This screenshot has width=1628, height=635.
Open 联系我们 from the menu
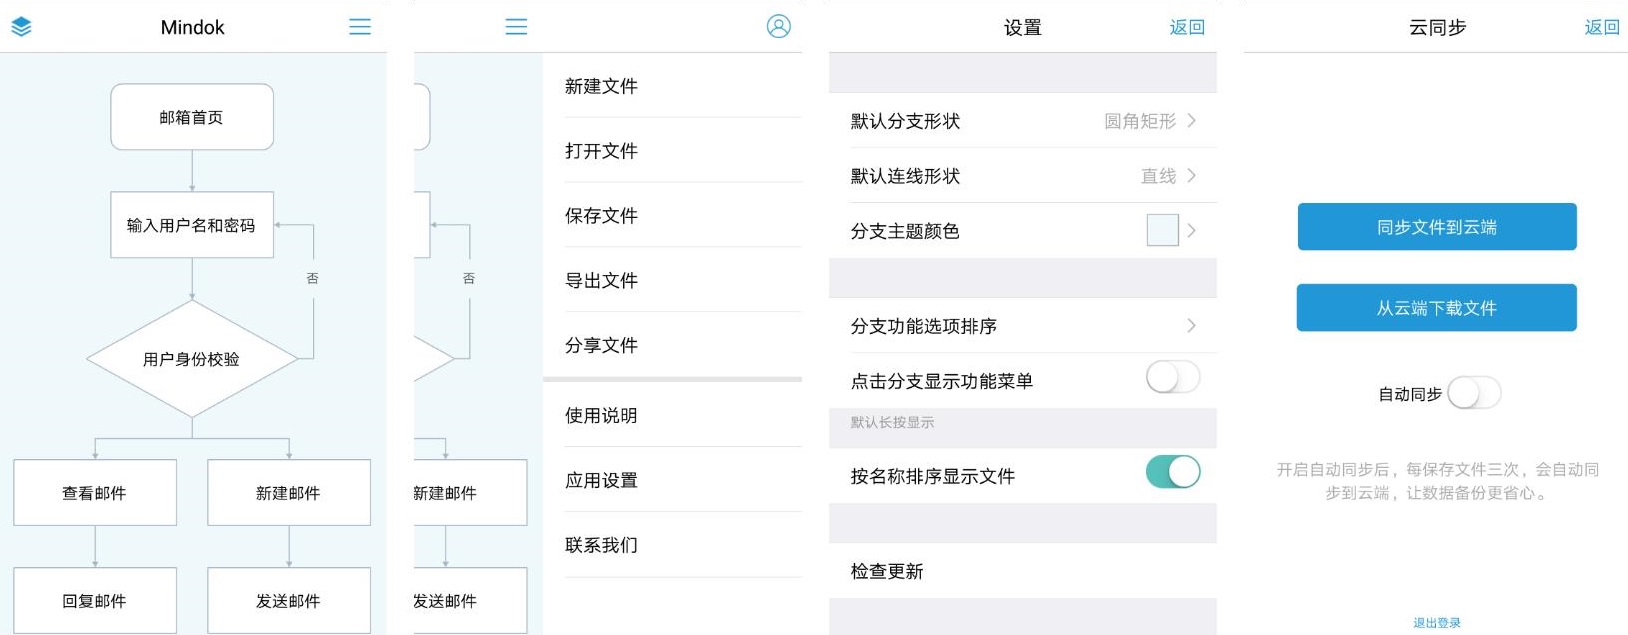(x=672, y=545)
